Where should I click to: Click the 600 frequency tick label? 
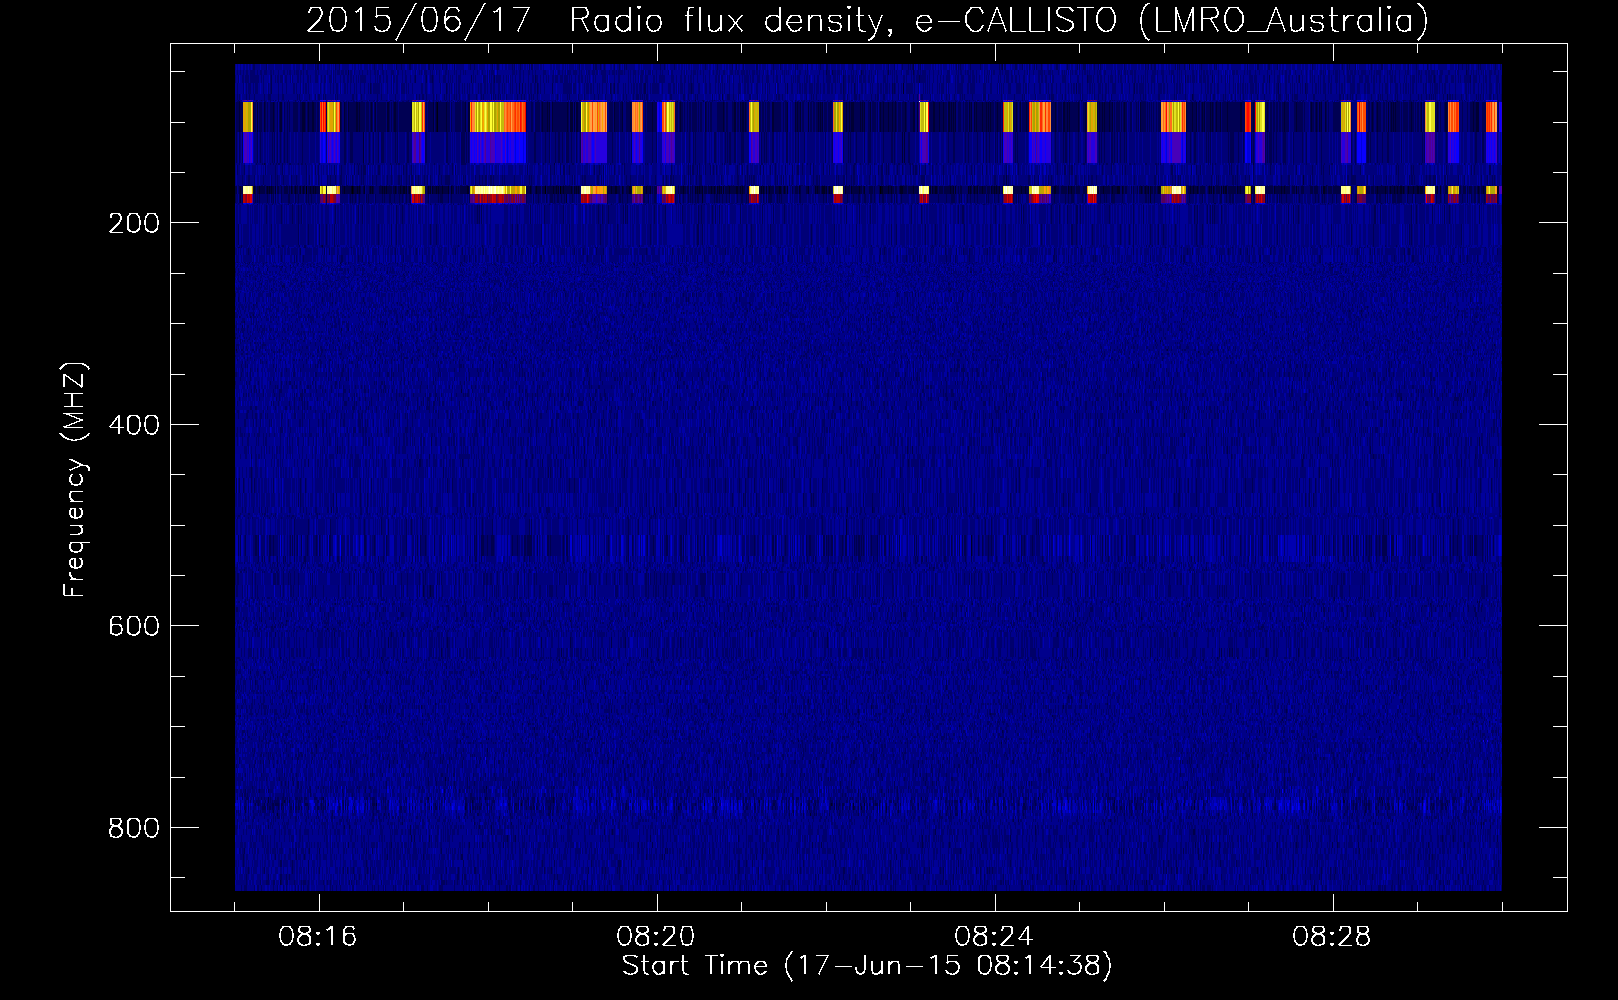(x=133, y=626)
